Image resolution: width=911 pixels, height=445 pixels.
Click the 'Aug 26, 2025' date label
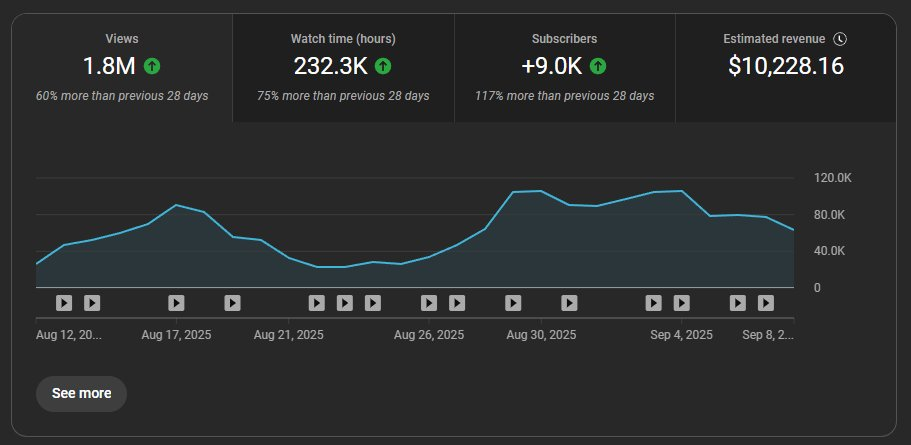pyautogui.click(x=429, y=335)
